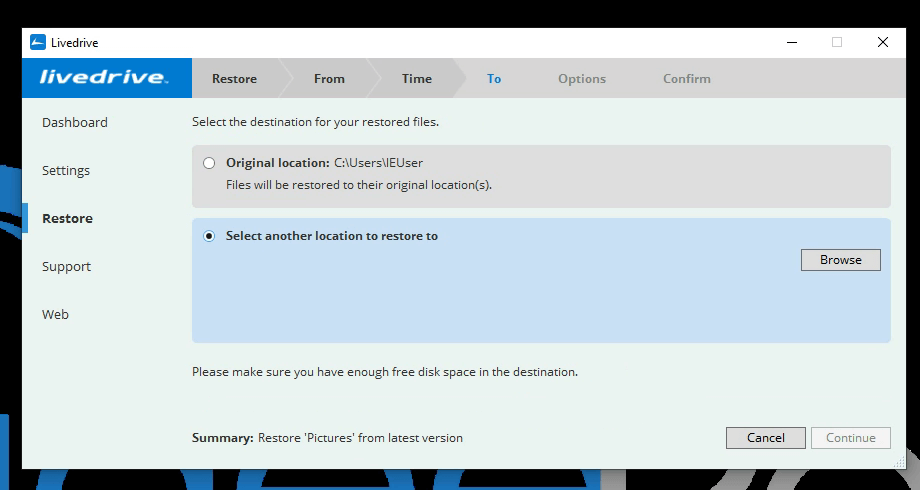Screen dimensions: 920x490
Task: Jump to the Time wizard step
Action: (x=417, y=79)
